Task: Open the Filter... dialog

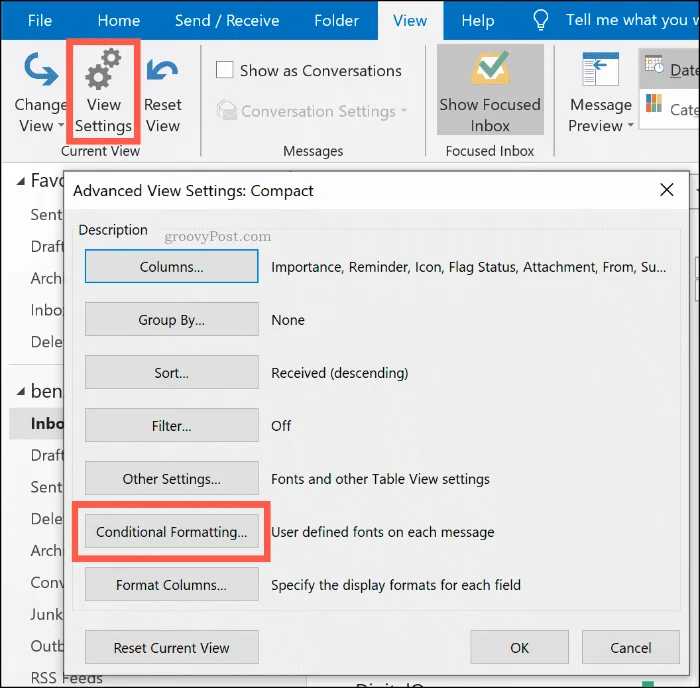Action: pyautogui.click(x=171, y=425)
